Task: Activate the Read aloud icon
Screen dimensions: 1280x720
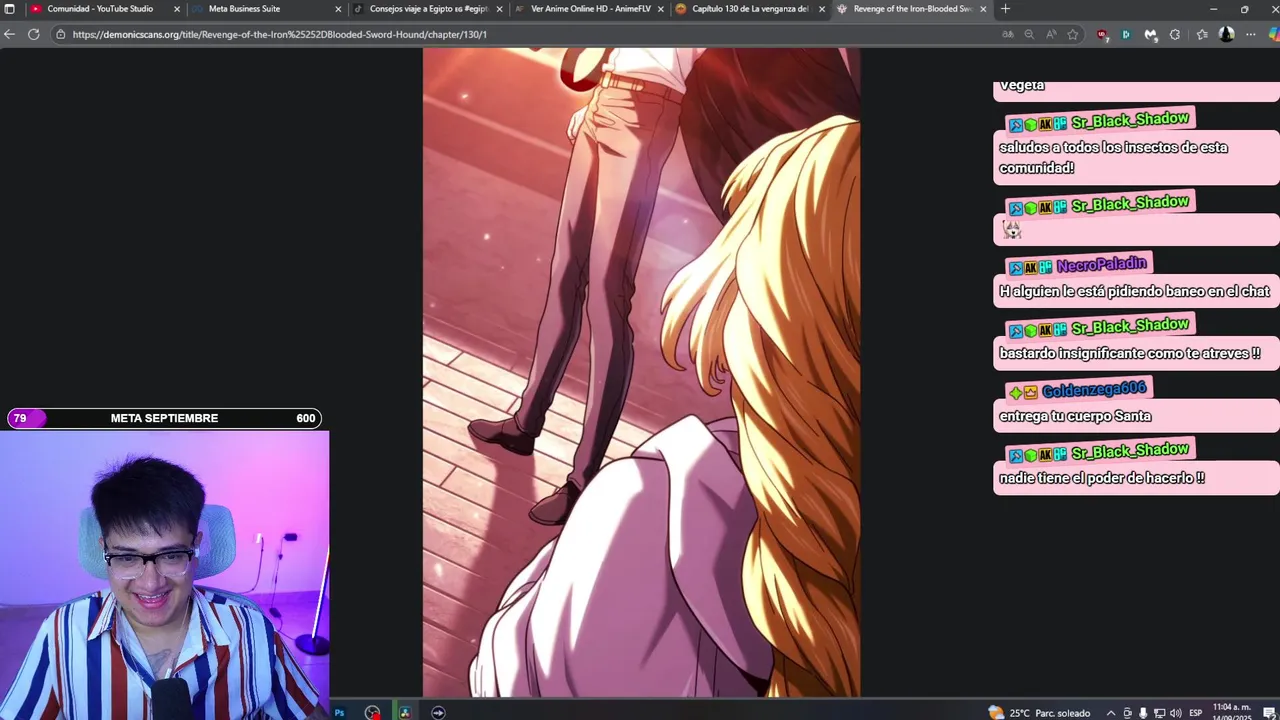Action: pos(1051,34)
